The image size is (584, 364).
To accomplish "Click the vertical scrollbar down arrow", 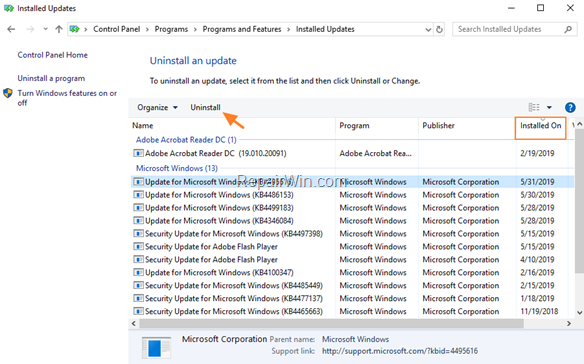I will coord(579,313).
